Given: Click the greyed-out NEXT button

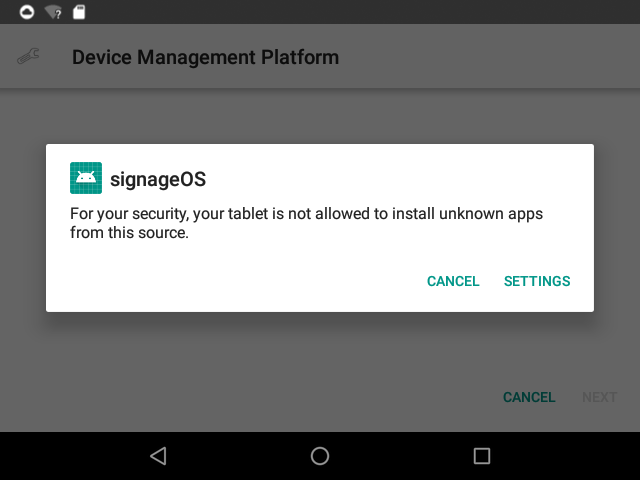Looking at the screenshot, I should [x=599, y=397].
